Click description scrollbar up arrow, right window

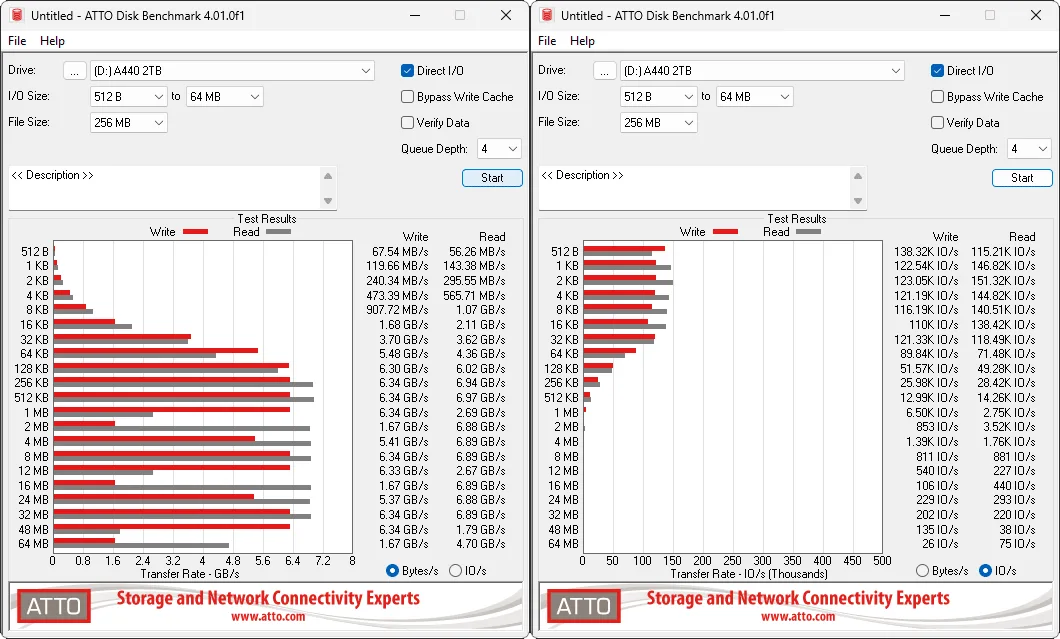pyautogui.click(x=858, y=176)
